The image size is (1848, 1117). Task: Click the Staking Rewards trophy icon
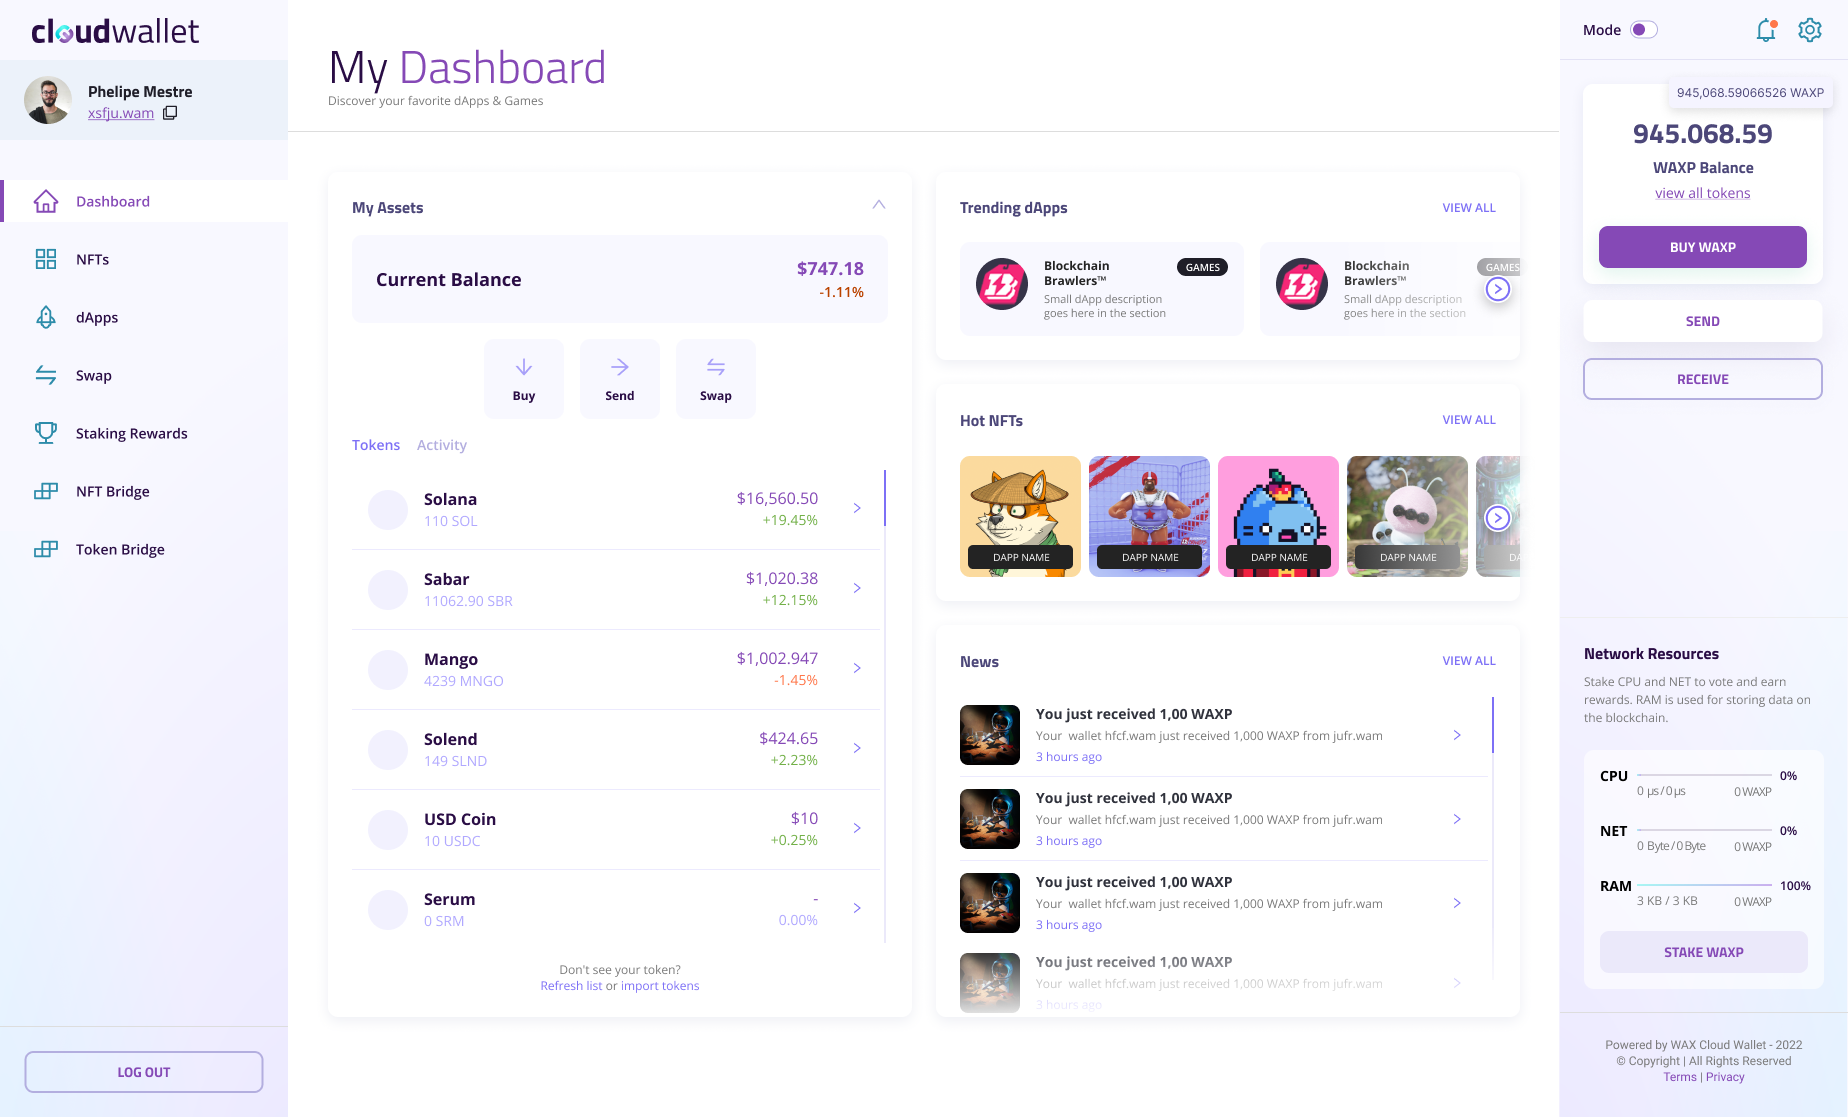46,433
